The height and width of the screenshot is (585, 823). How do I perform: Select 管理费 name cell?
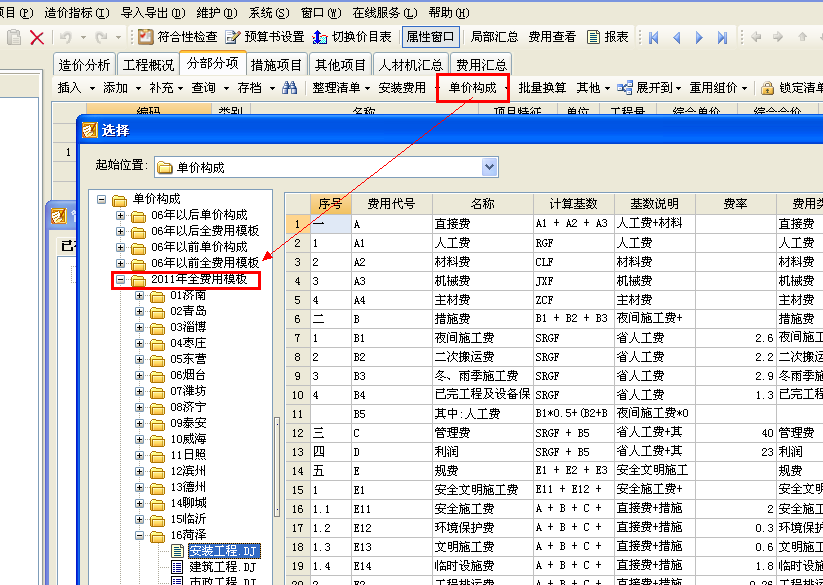coord(483,433)
